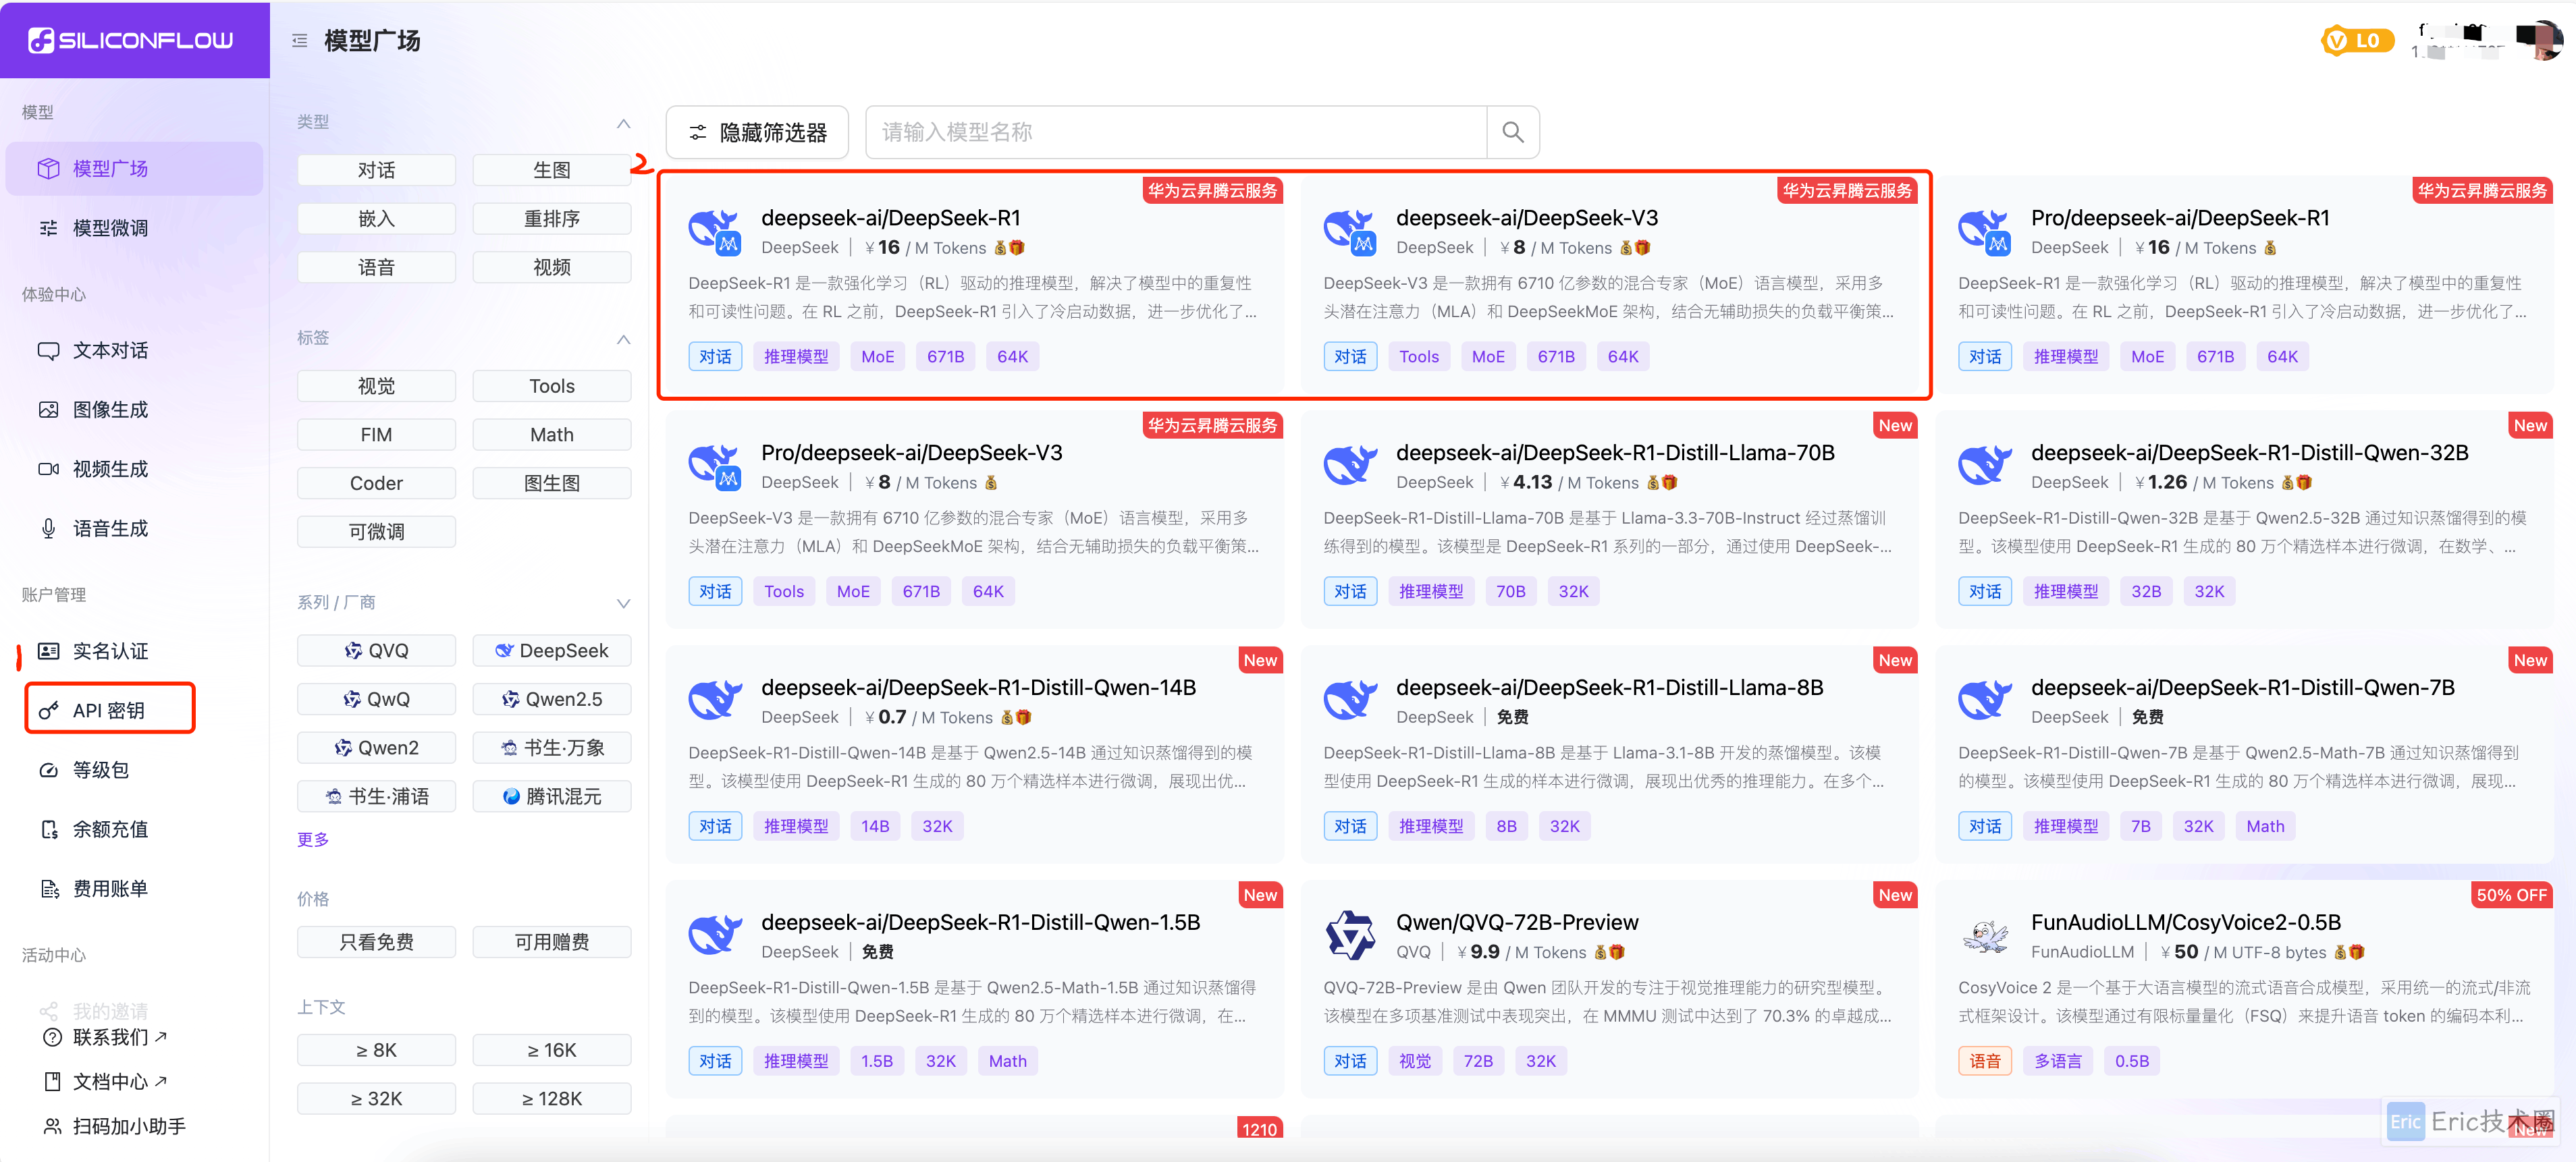
Task: Click the 隐藏筛选器 button
Action: [x=757, y=132]
